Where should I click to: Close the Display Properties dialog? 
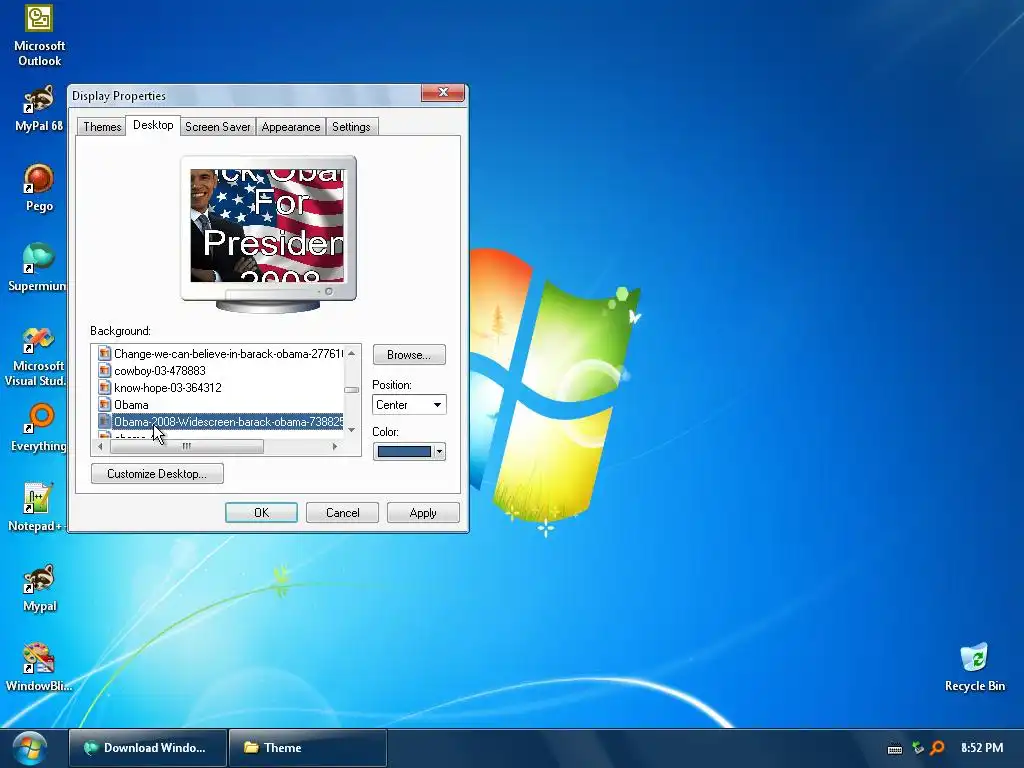pyautogui.click(x=443, y=93)
